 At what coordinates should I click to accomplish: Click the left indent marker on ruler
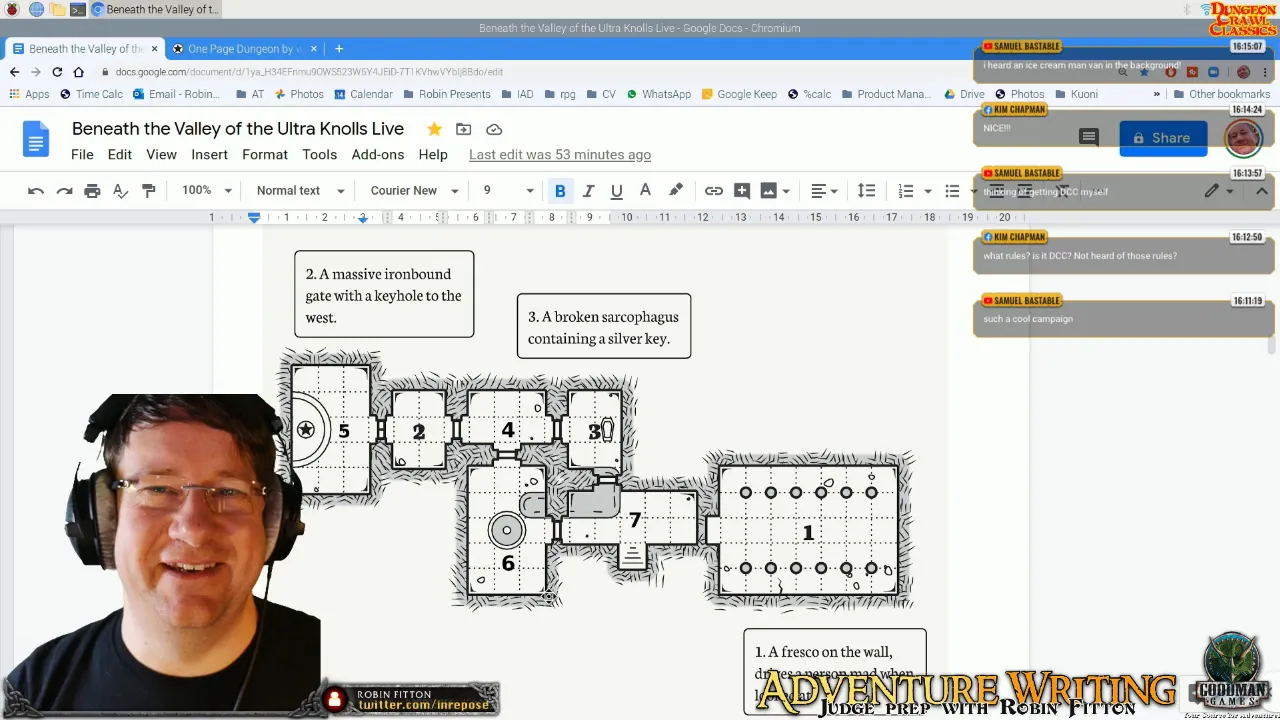tap(254, 217)
